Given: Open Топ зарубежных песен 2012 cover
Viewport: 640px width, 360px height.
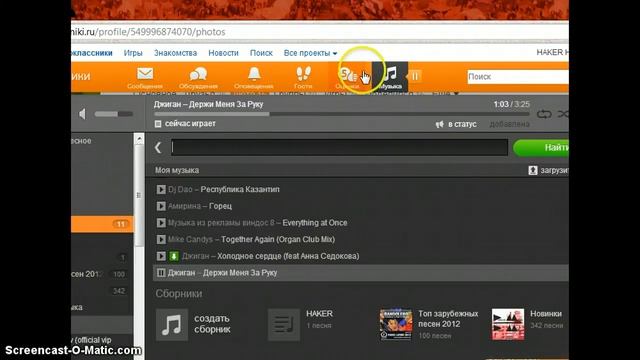Looking at the screenshot, I should coord(396,324).
